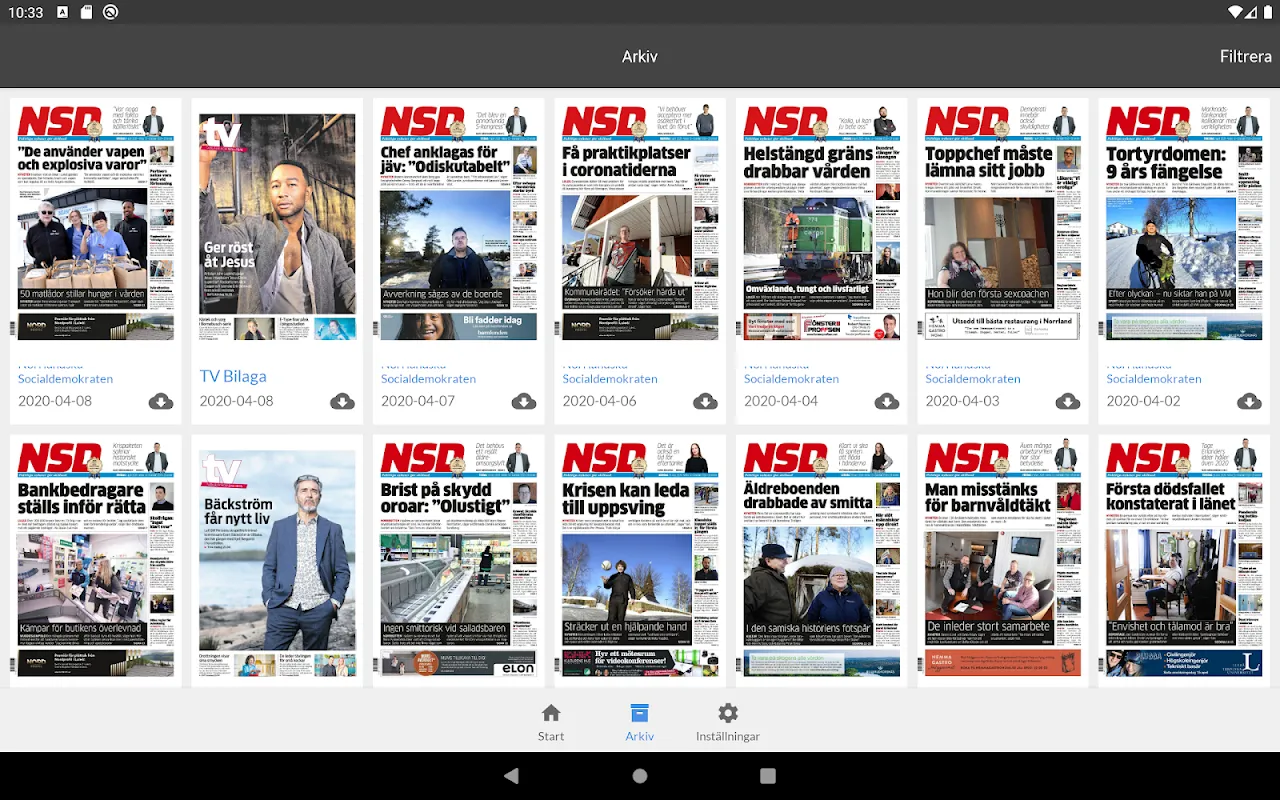The image size is (1280, 800).
Task: Download the TV Bilaga 2020-04-08 issue
Action: [x=342, y=402]
